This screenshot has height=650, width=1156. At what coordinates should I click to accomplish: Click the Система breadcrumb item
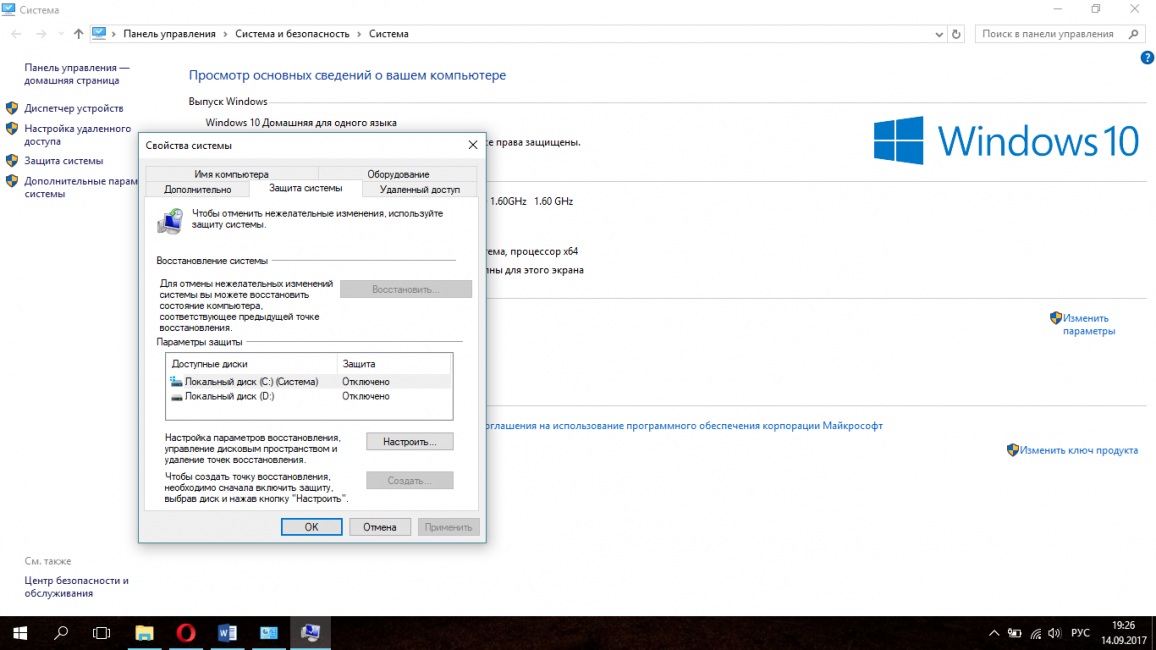coord(389,34)
